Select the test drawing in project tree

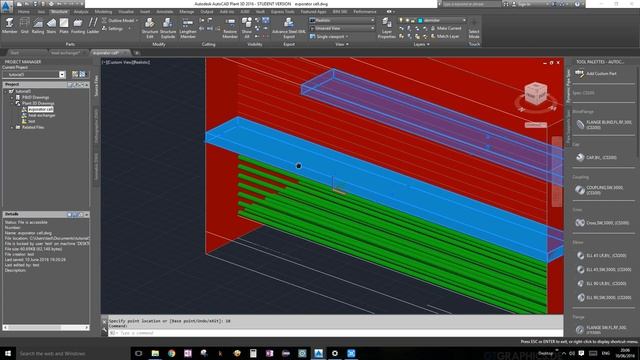[x=31, y=121]
